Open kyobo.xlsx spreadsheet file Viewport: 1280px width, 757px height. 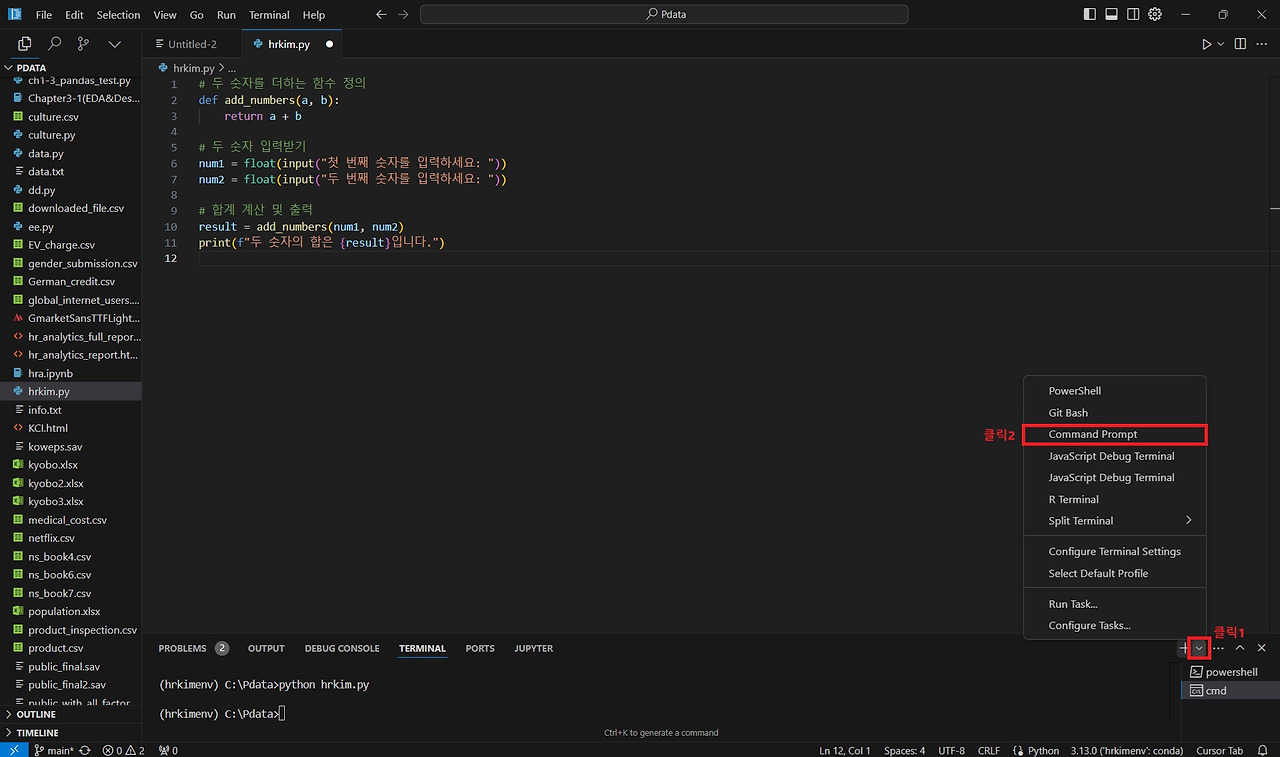(70, 465)
